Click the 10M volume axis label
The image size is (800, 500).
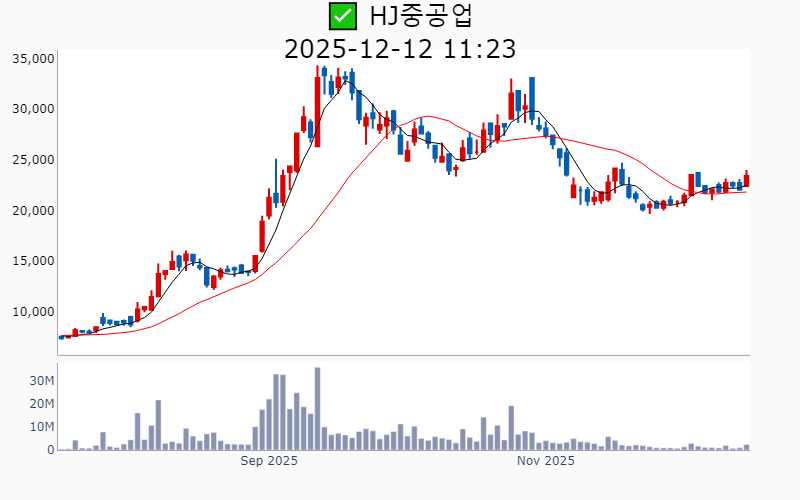41,427
